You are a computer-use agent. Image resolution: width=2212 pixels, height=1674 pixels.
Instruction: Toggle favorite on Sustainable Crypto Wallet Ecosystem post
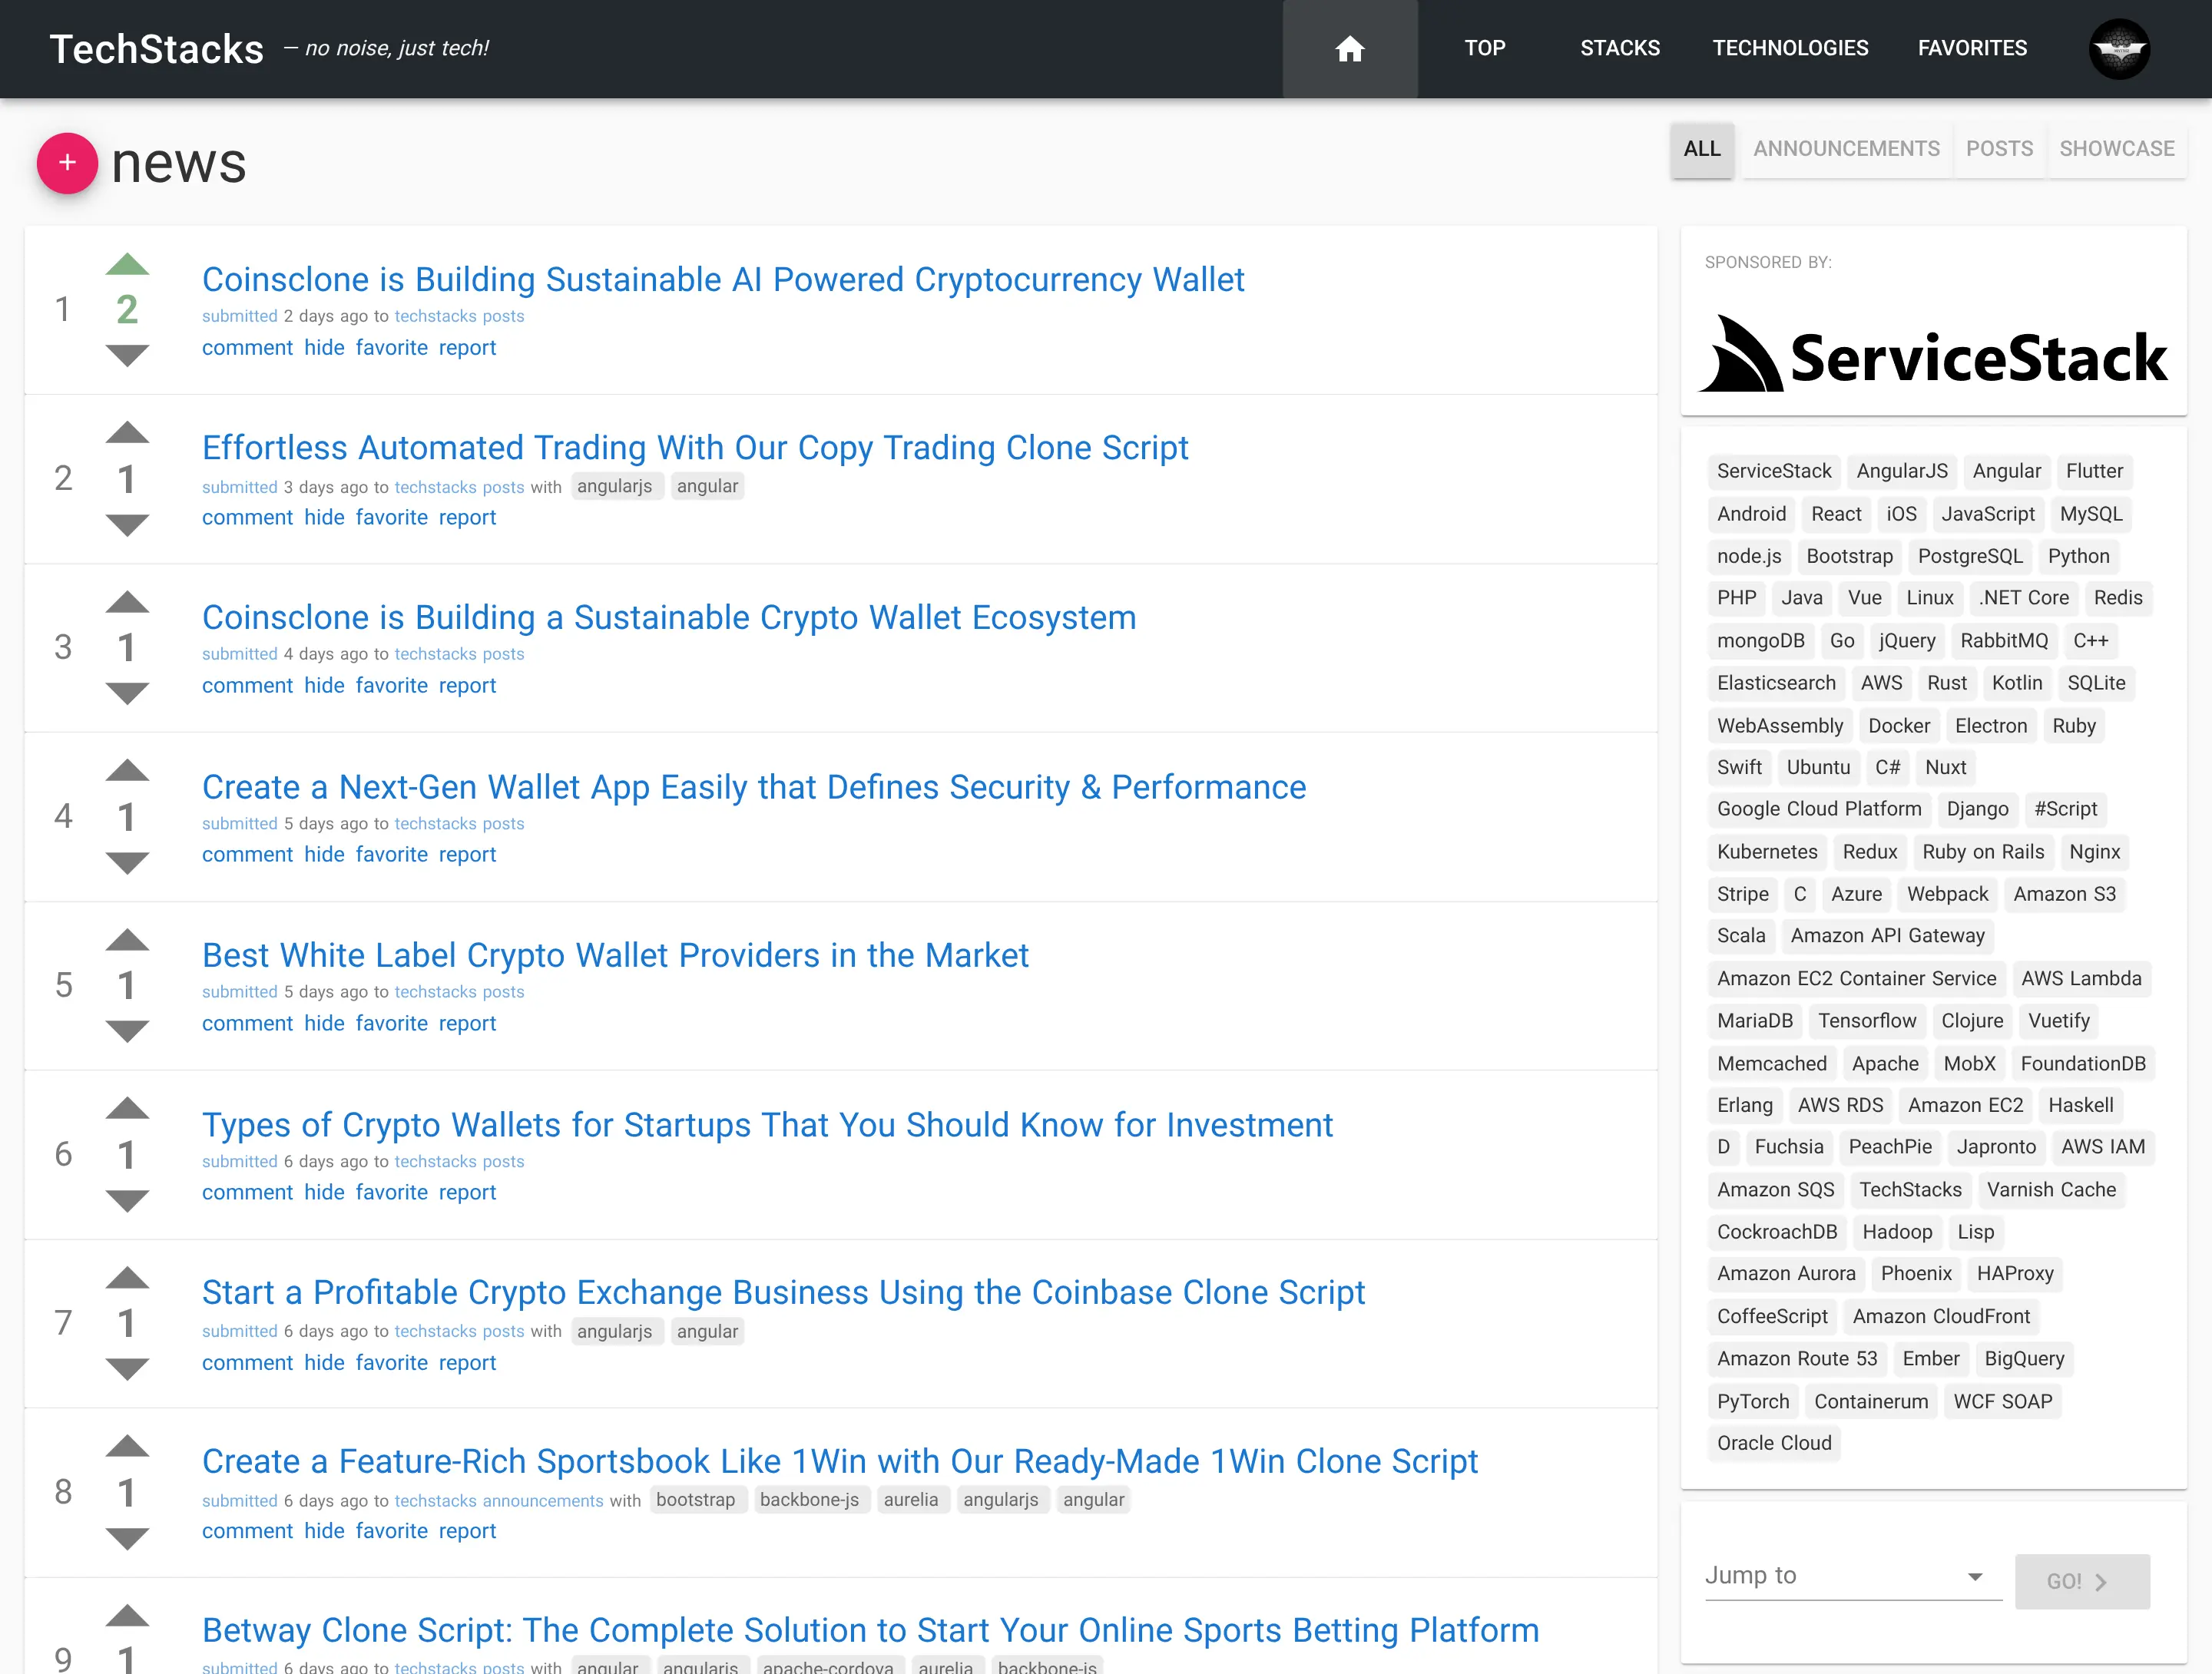click(391, 686)
